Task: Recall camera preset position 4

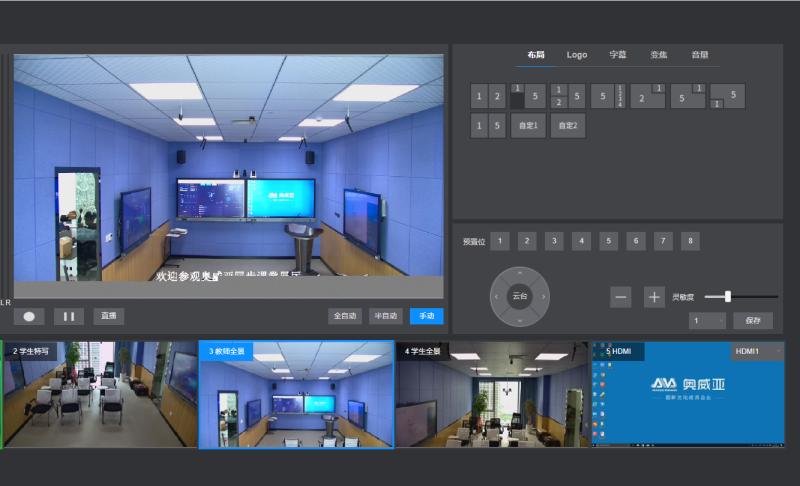Action: pos(582,241)
